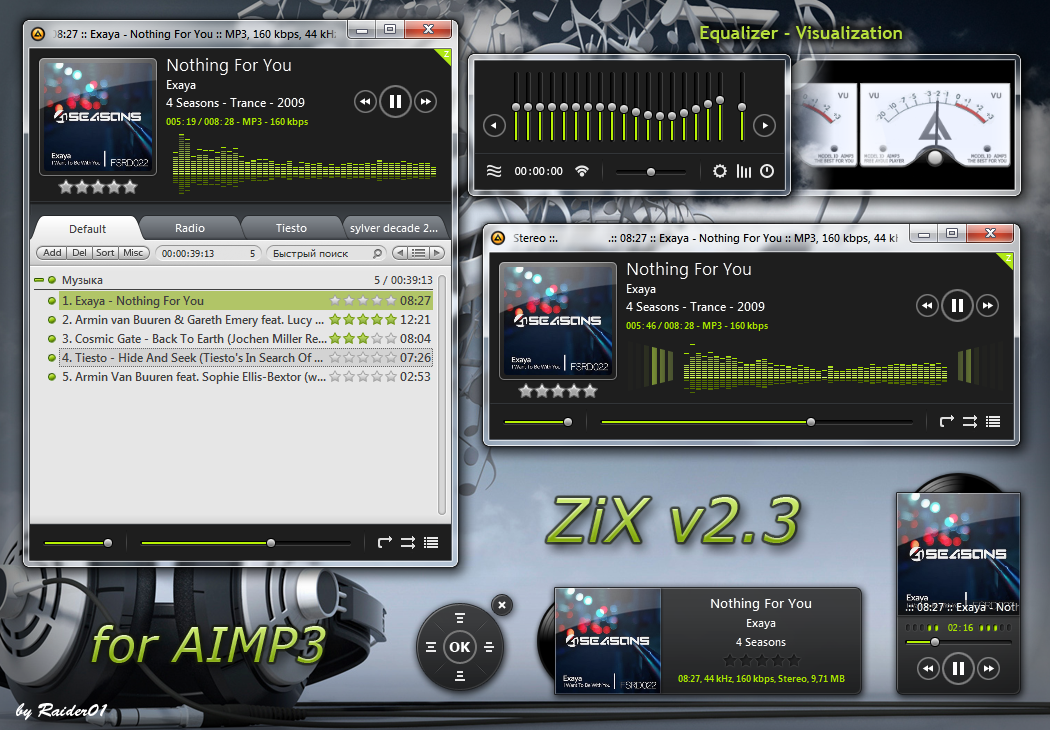Toggle repeat in the Stereo player window
This screenshot has width=1050, height=730.
pyautogui.click(x=946, y=421)
